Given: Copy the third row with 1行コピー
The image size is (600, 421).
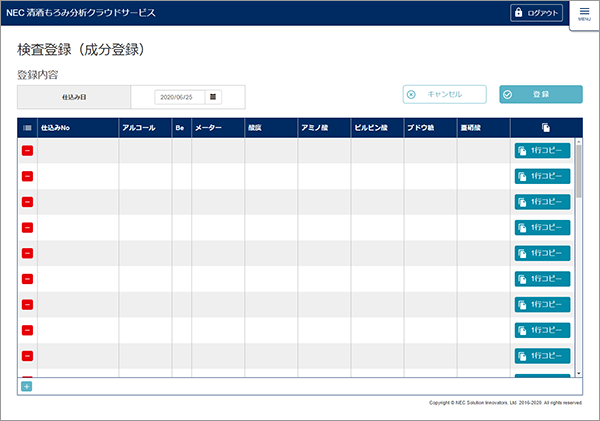Looking at the screenshot, I should click(542, 202).
